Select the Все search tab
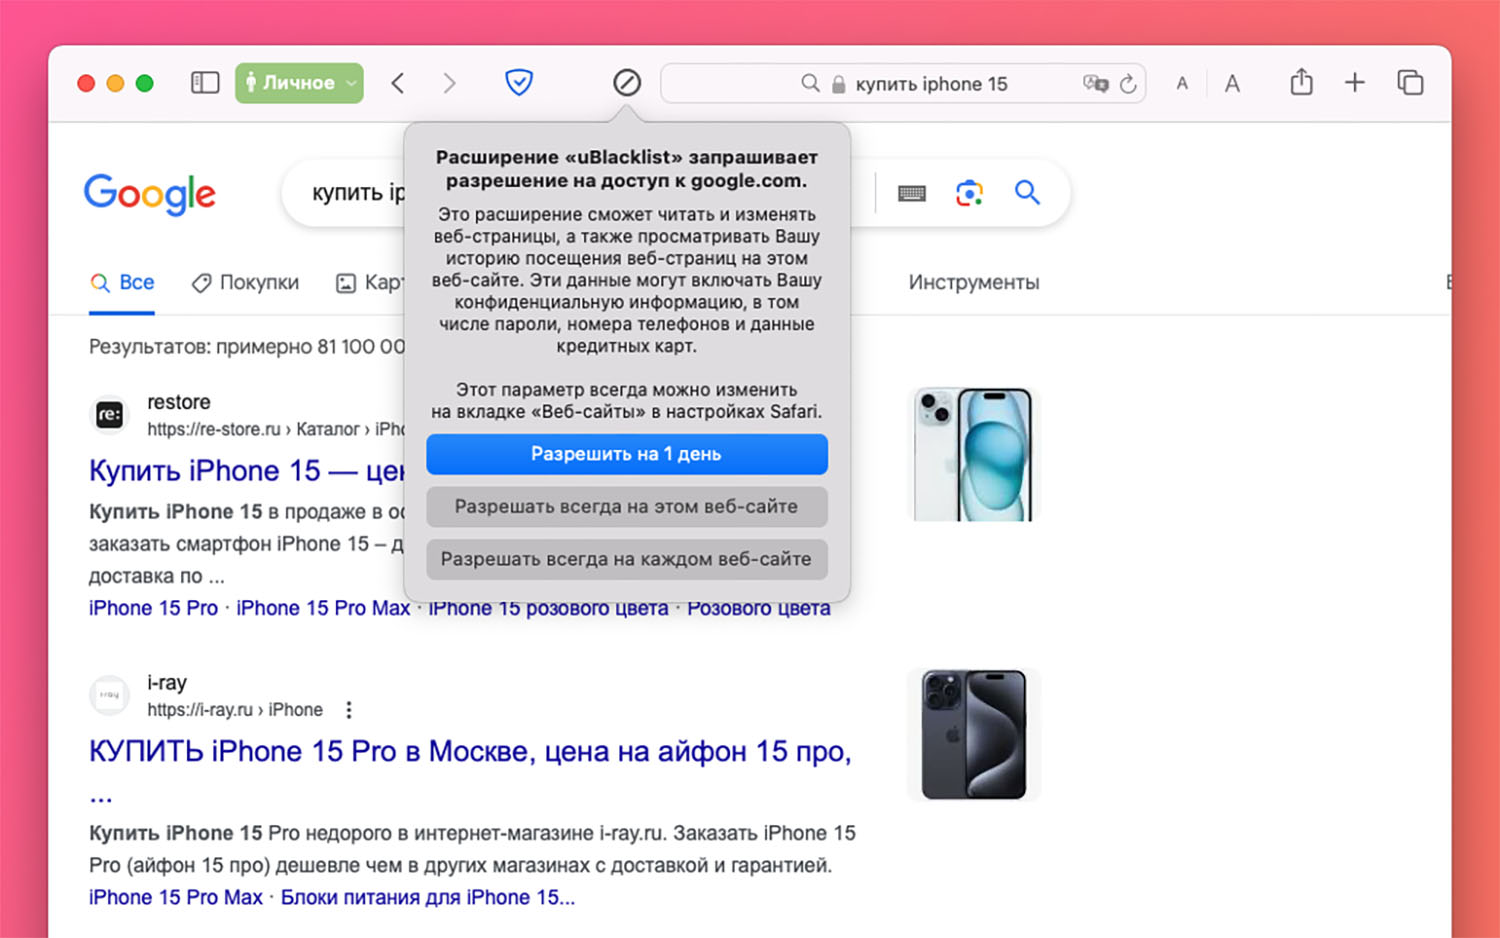This screenshot has width=1500, height=938. click(x=122, y=283)
